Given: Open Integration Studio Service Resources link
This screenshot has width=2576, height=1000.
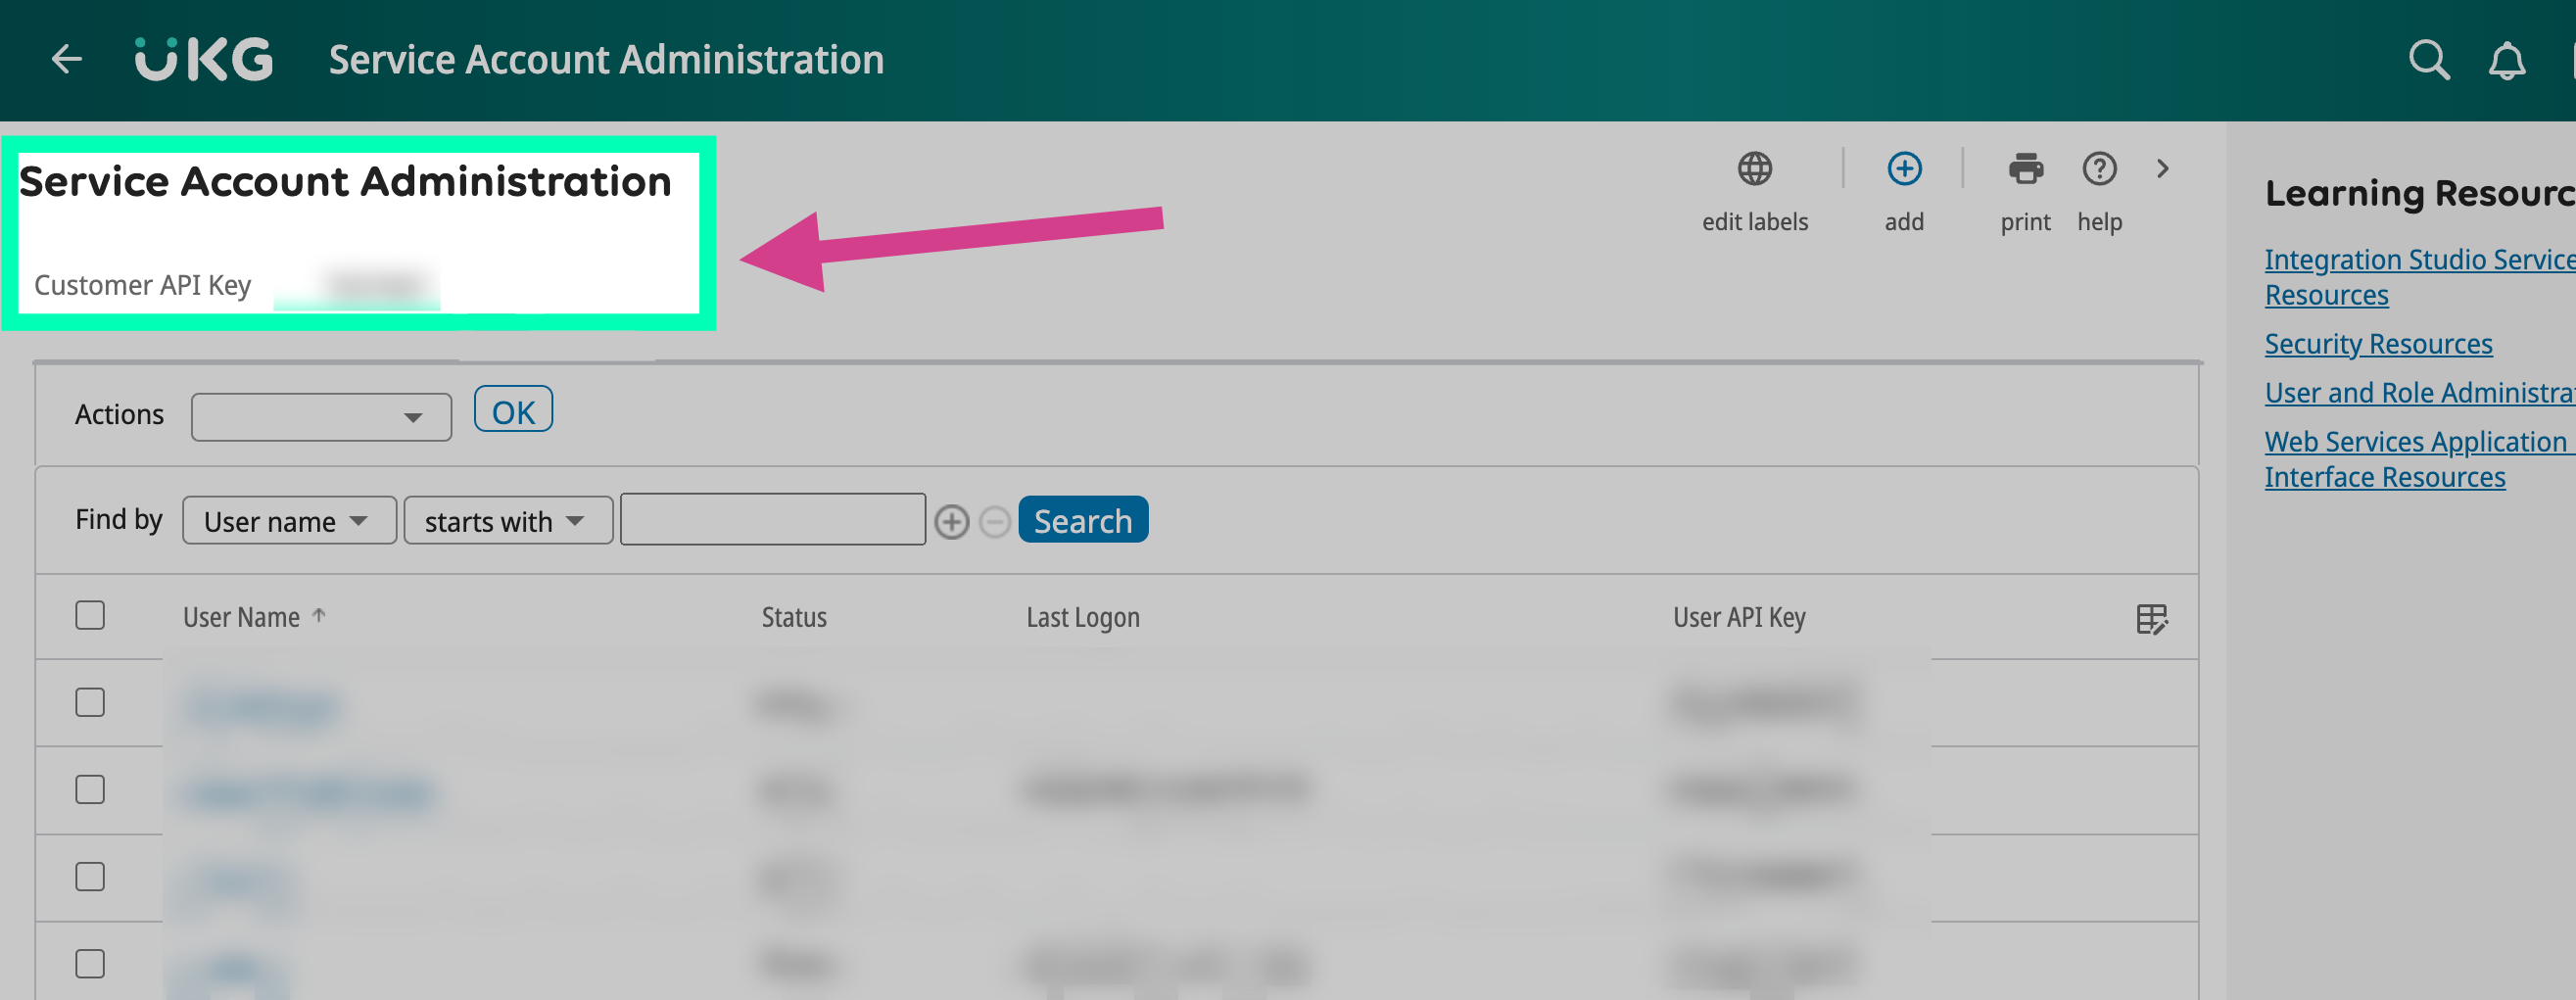Looking at the screenshot, I should (2418, 277).
